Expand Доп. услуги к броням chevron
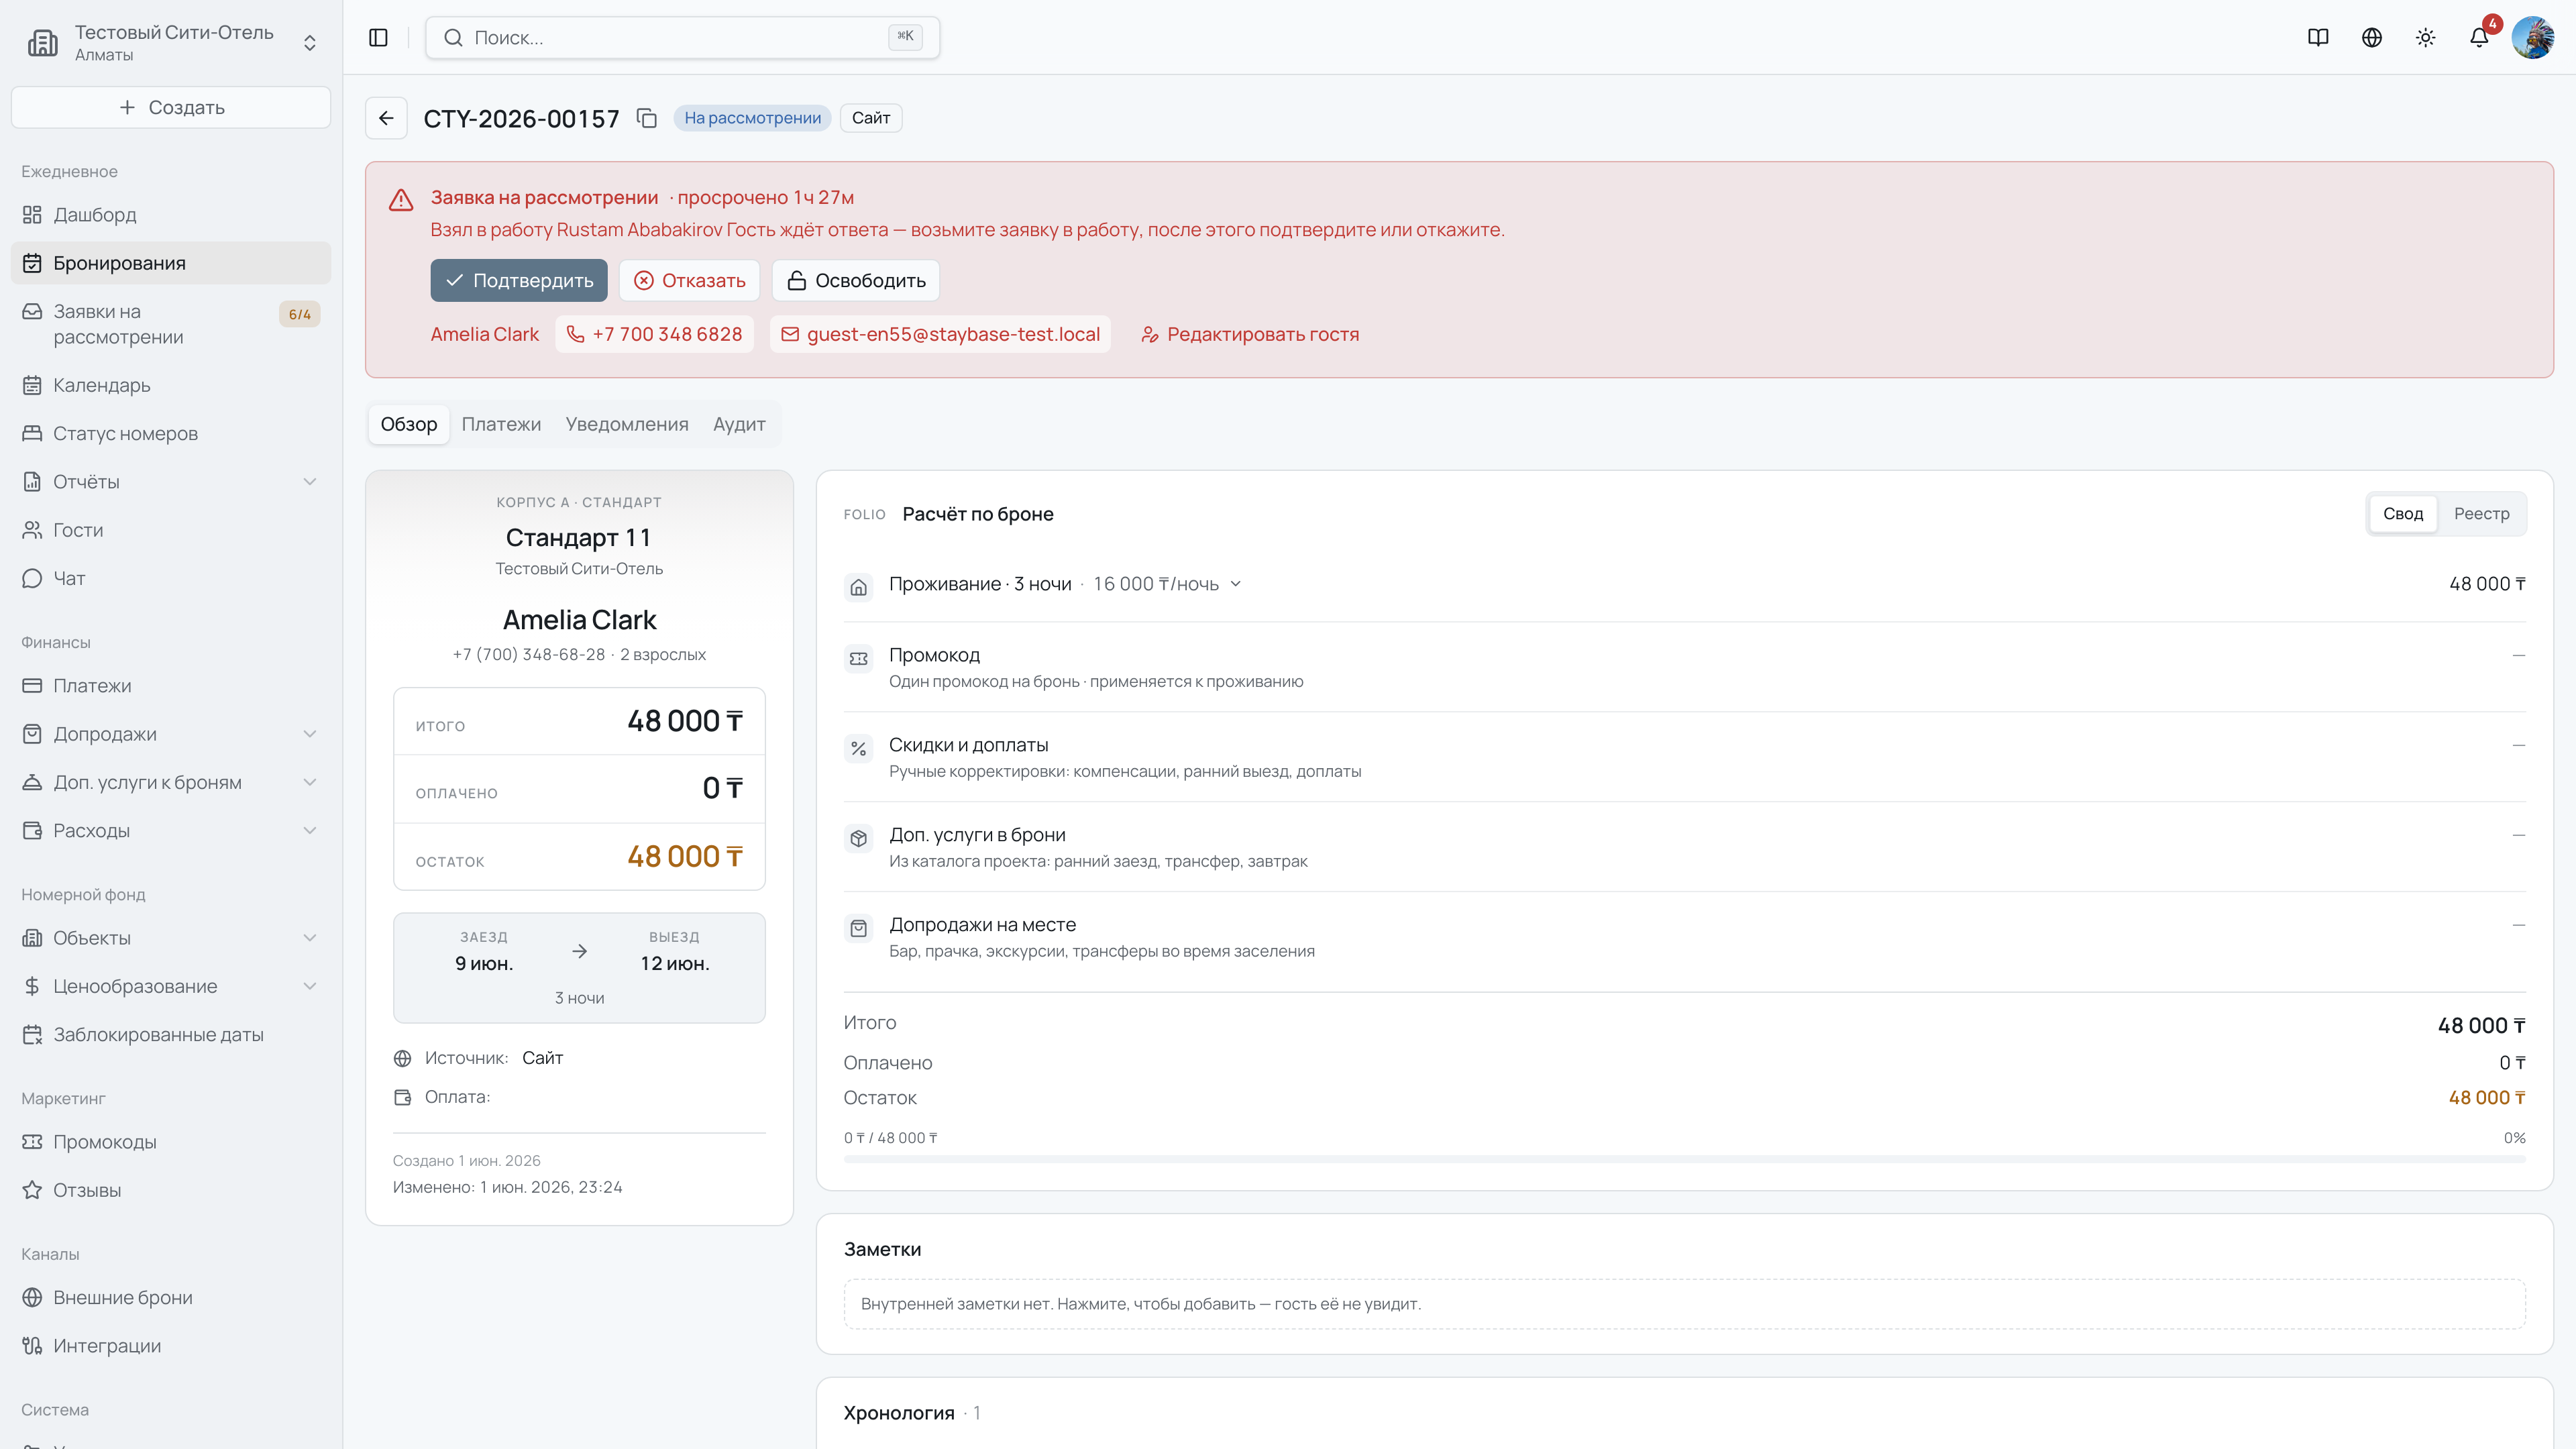This screenshot has width=2576, height=1449. [x=310, y=782]
